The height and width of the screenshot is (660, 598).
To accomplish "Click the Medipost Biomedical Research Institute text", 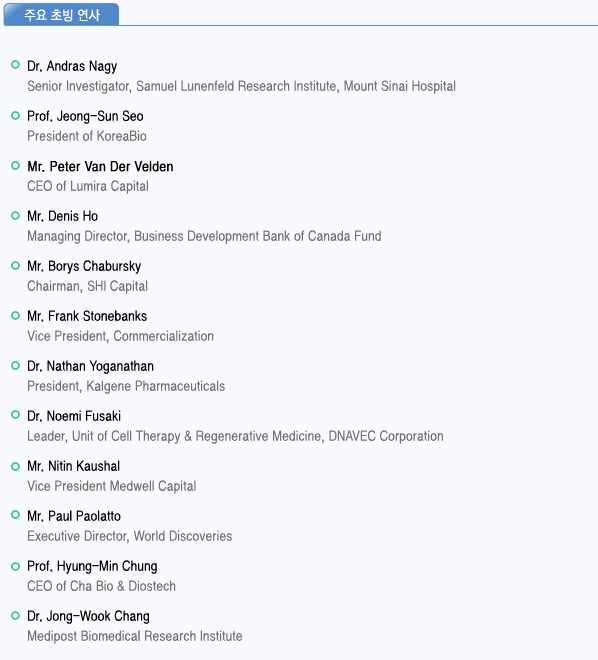I will click(135, 636).
